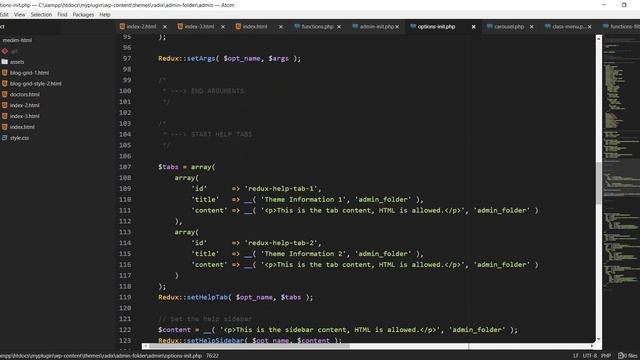The width and height of the screenshot is (640, 360).
Task: Click the horizontal scrollbar left arrow
Action: pos(145,346)
